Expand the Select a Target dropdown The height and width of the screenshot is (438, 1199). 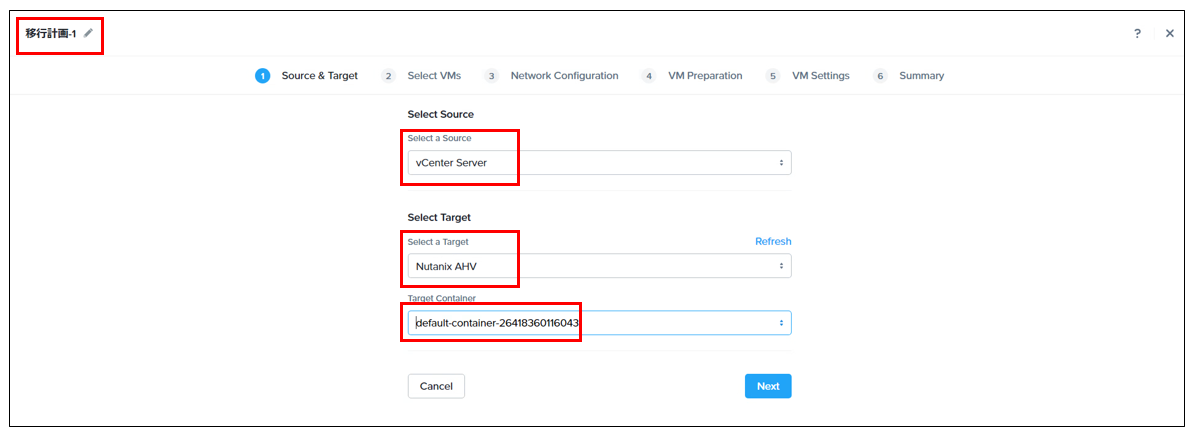(600, 266)
